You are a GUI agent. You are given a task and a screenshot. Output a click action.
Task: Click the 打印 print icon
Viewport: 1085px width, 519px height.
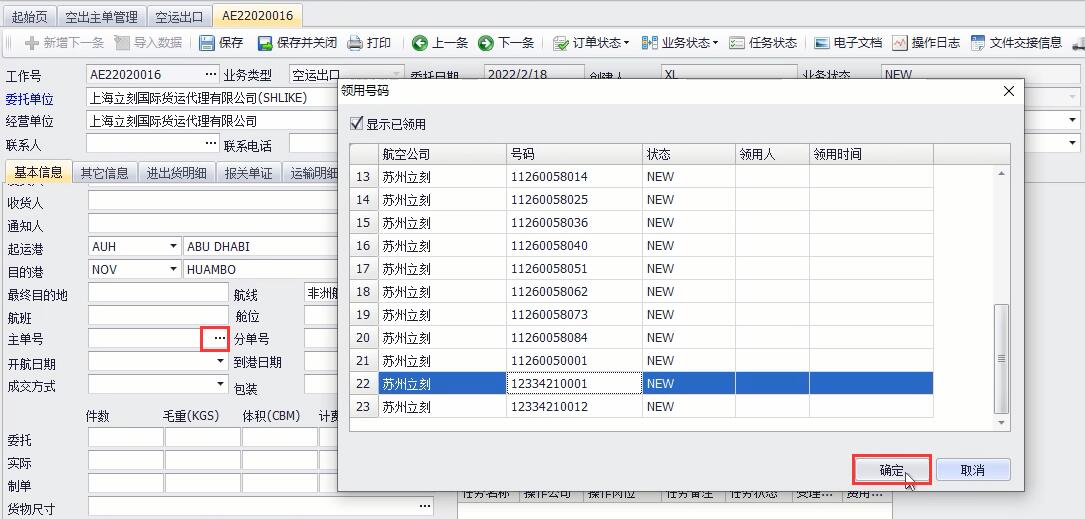coord(368,43)
